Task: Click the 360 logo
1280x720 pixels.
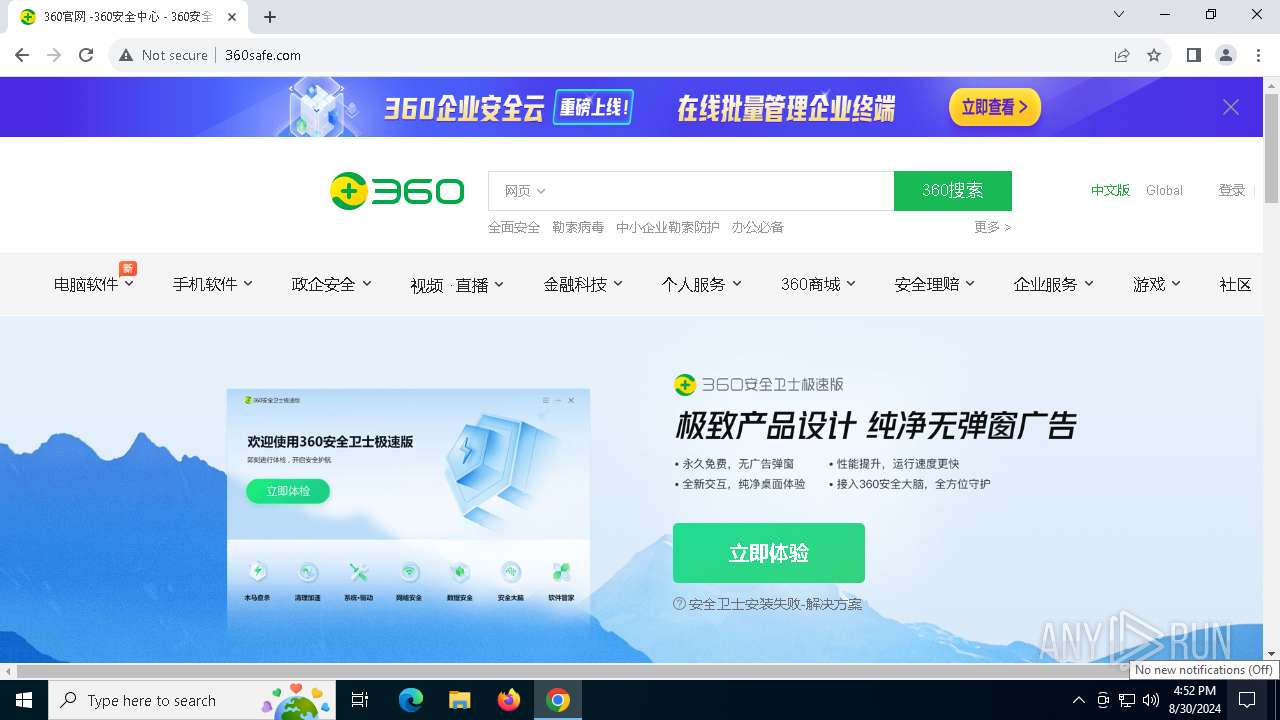Action: (x=397, y=191)
